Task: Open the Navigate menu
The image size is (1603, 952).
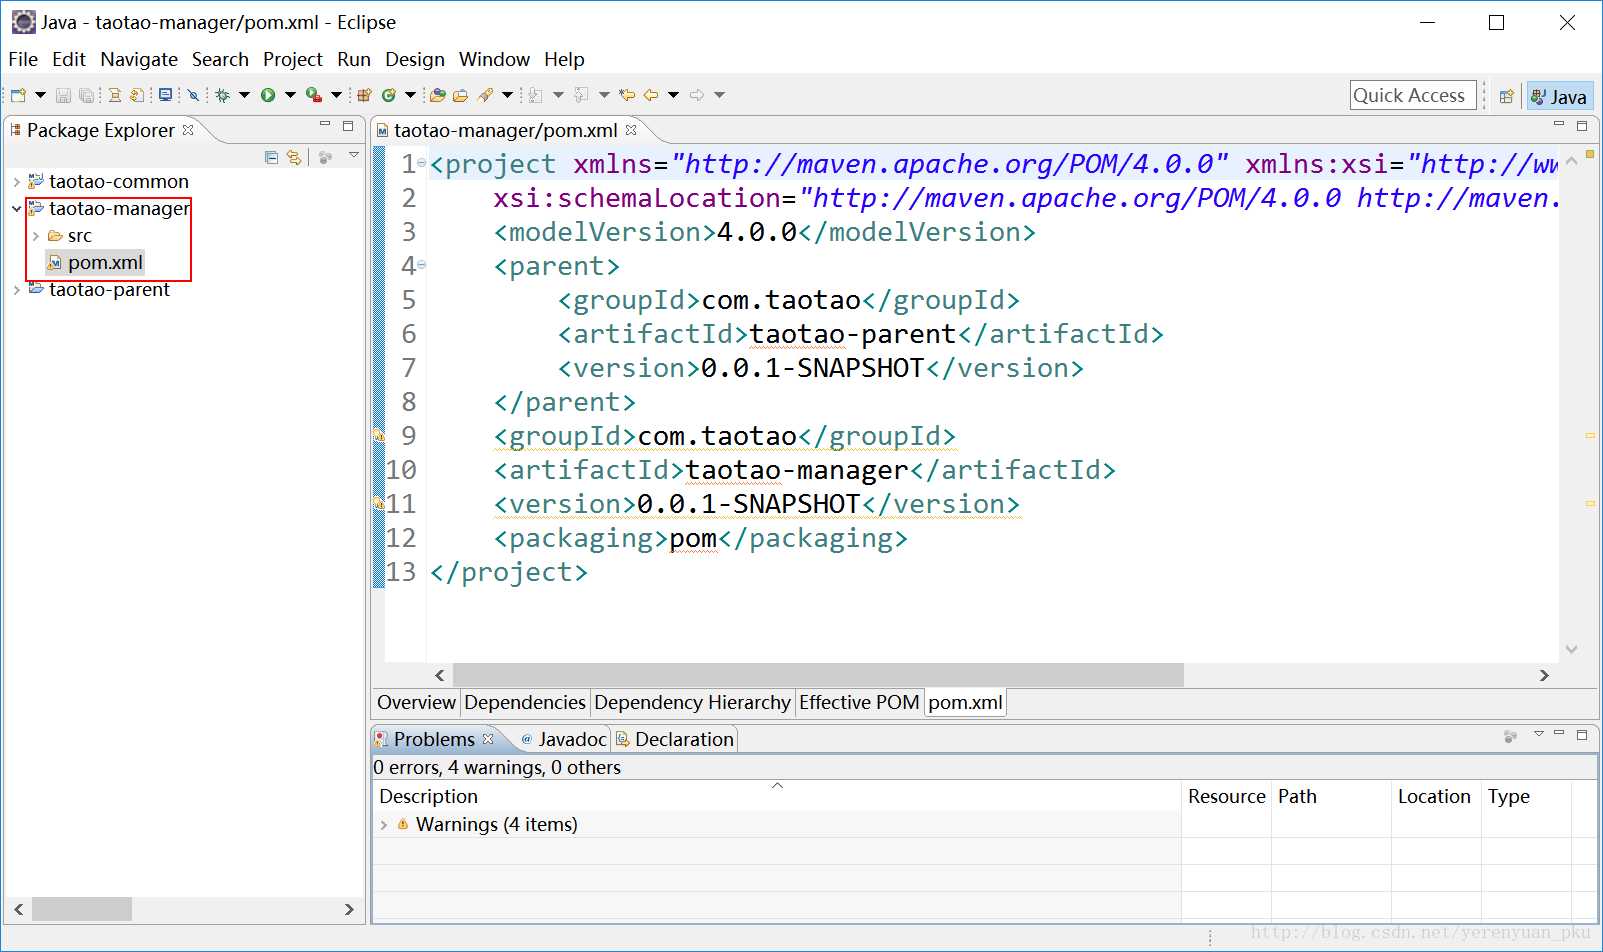Action: 139,59
